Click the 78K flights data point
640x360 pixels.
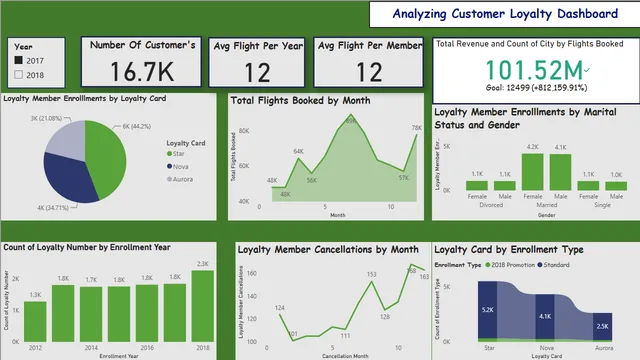[x=417, y=135]
